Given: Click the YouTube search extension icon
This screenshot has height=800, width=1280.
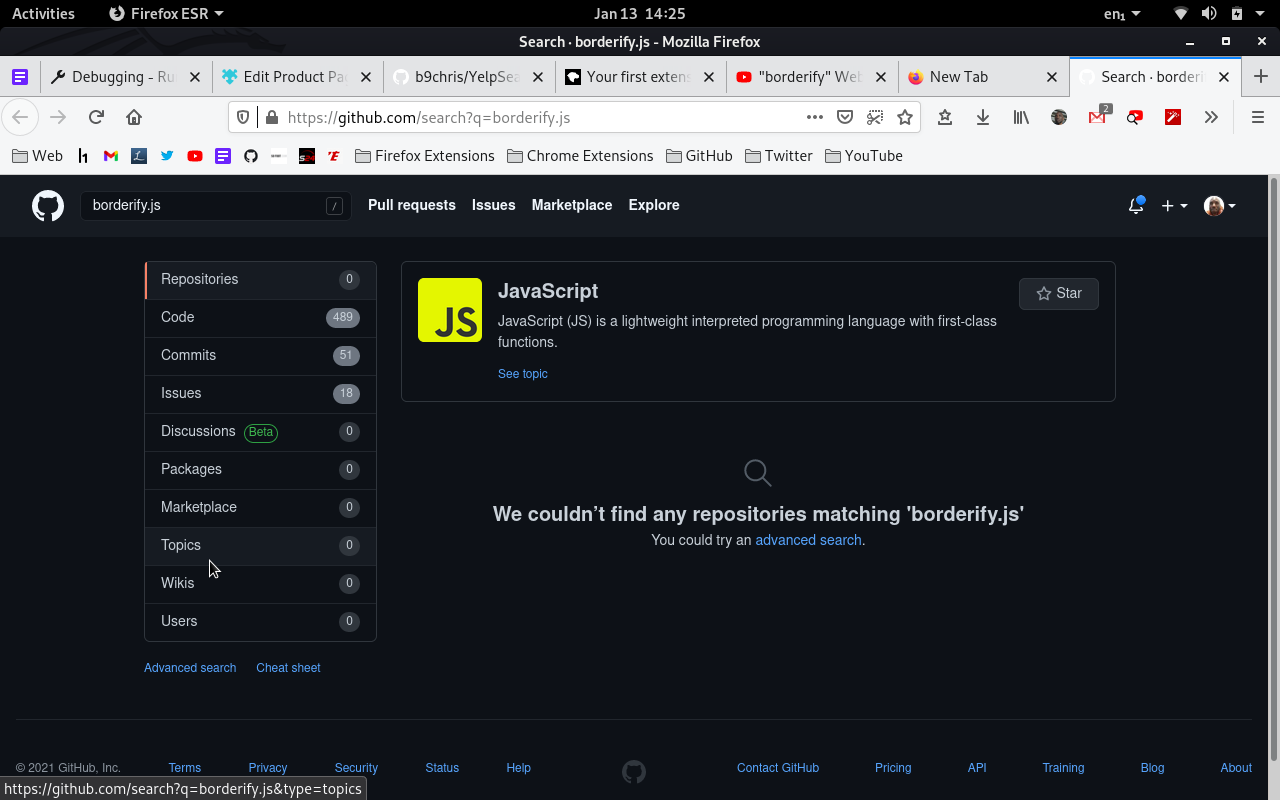Looking at the screenshot, I should click(1135, 117).
